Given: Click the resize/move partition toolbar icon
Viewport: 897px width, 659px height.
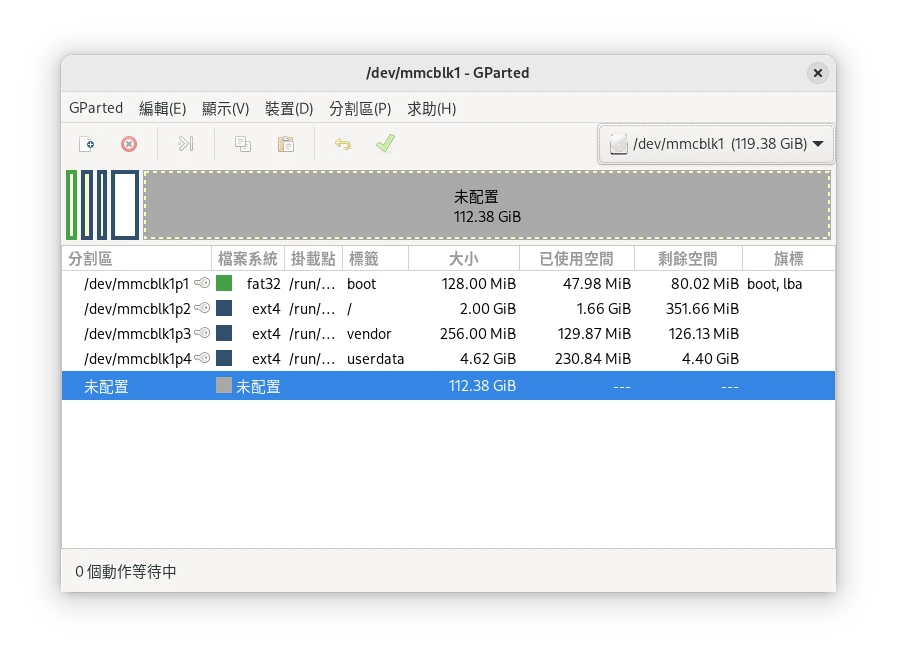Looking at the screenshot, I should tap(185, 144).
